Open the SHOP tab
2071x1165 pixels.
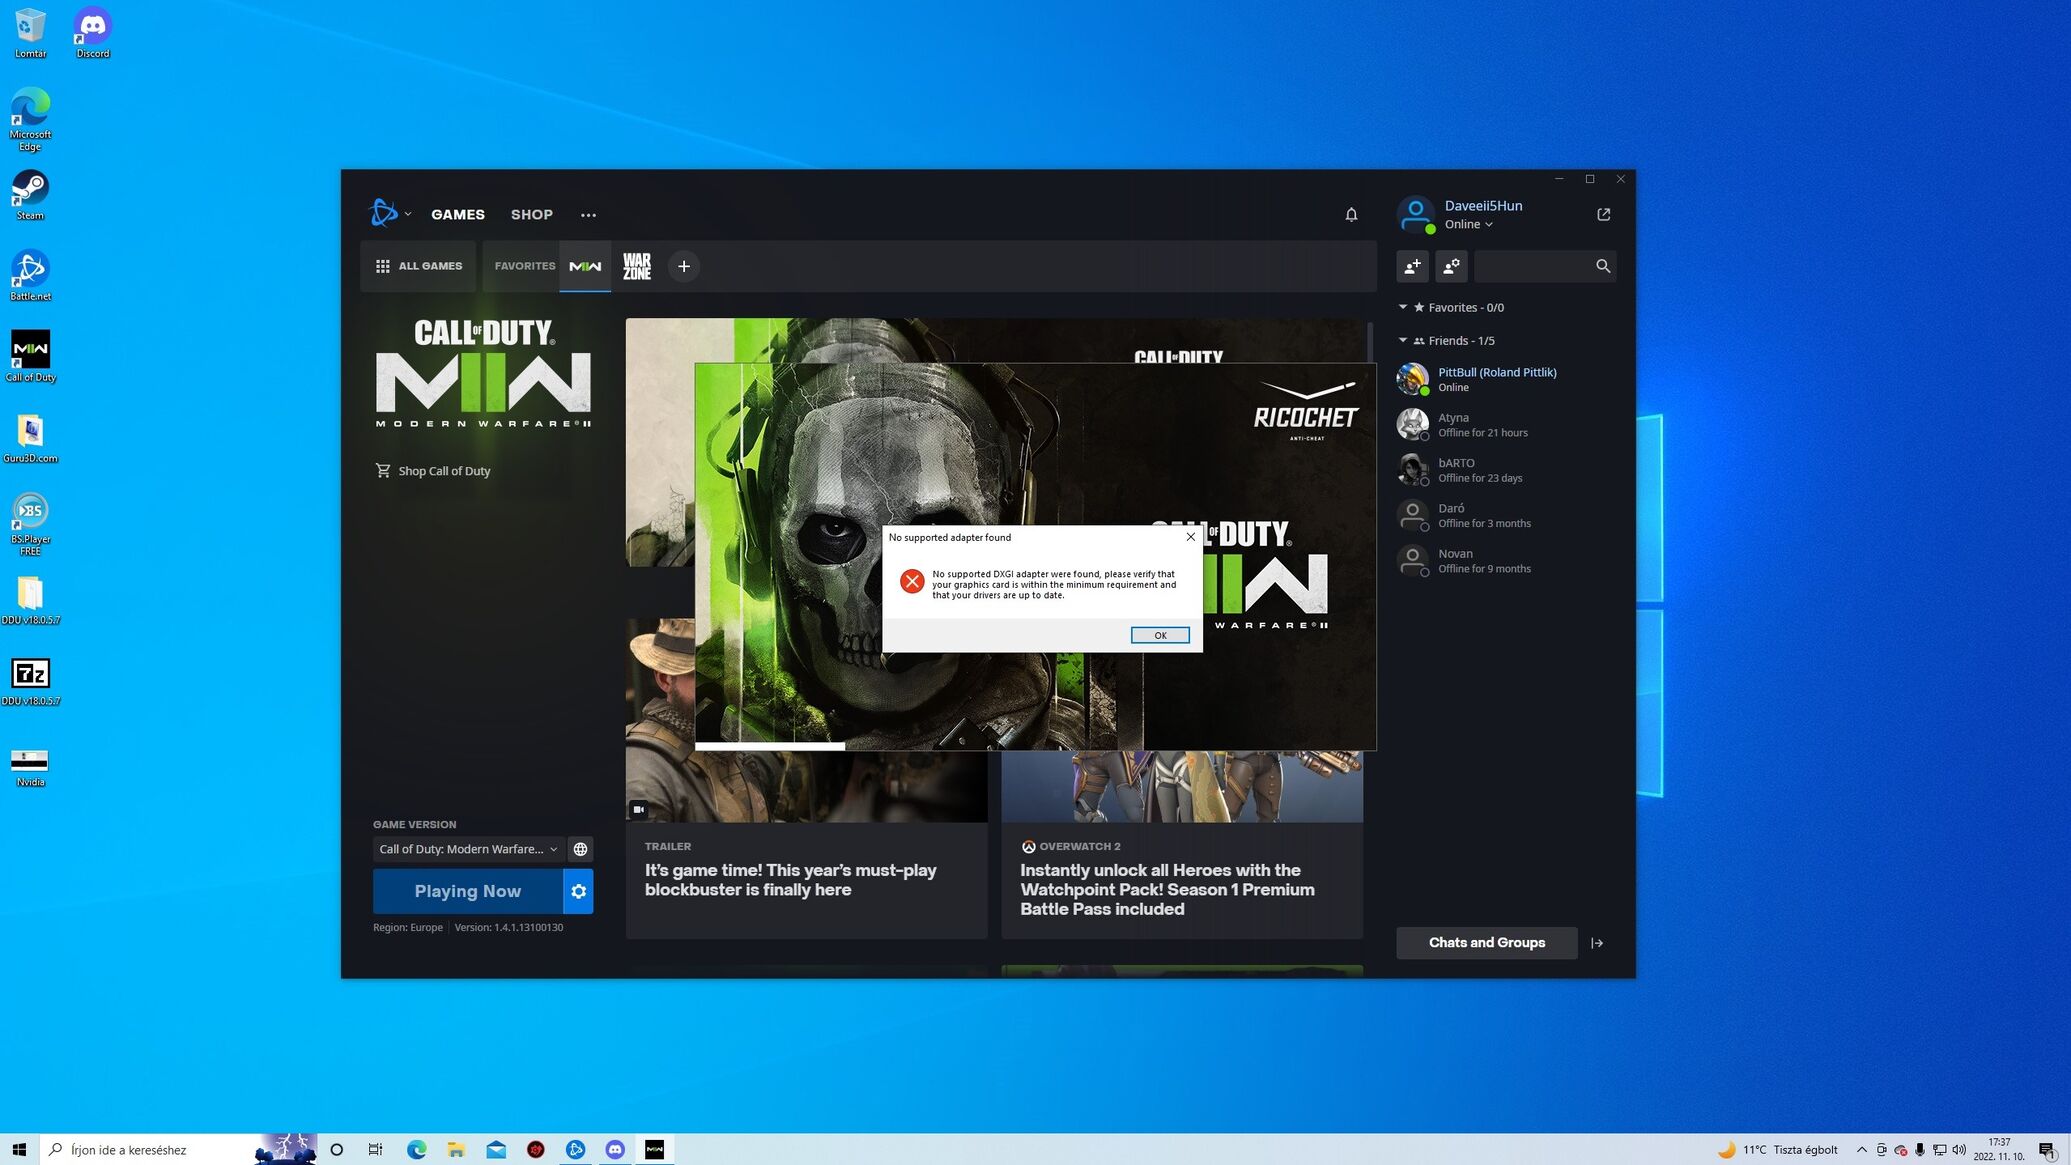point(532,214)
